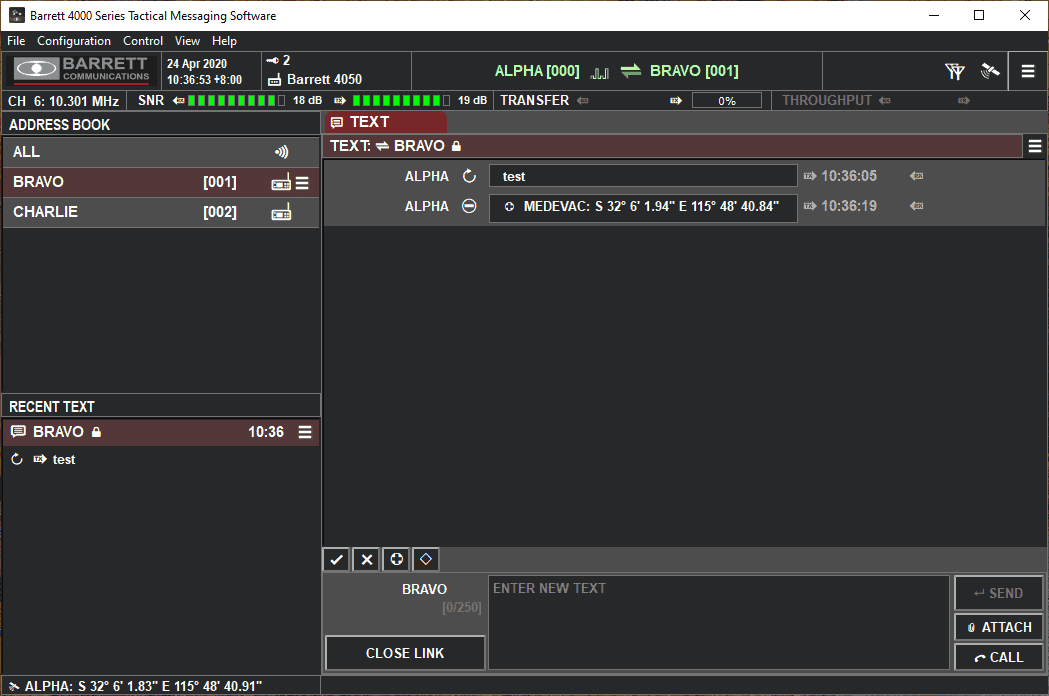Viewport: 1049px width, 696px height.
Task: Open the Help menu
Action: (x=224, y=41)
